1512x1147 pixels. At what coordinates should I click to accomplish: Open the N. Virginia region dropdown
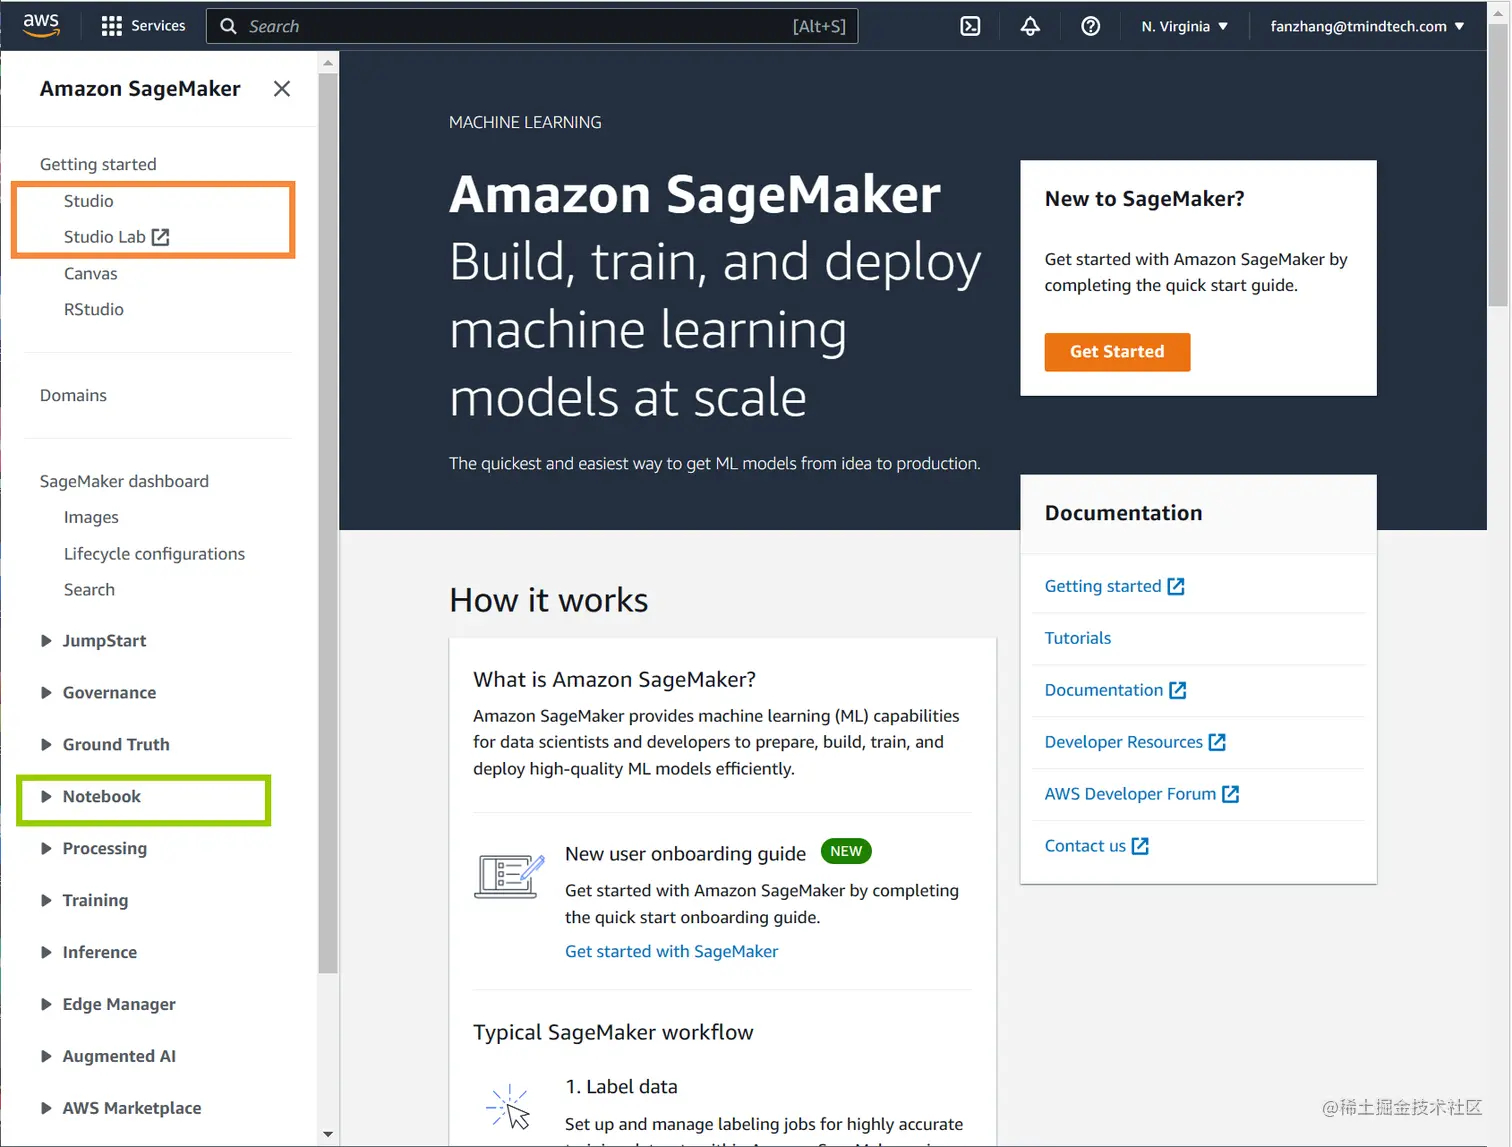(x=1184, y=26)
